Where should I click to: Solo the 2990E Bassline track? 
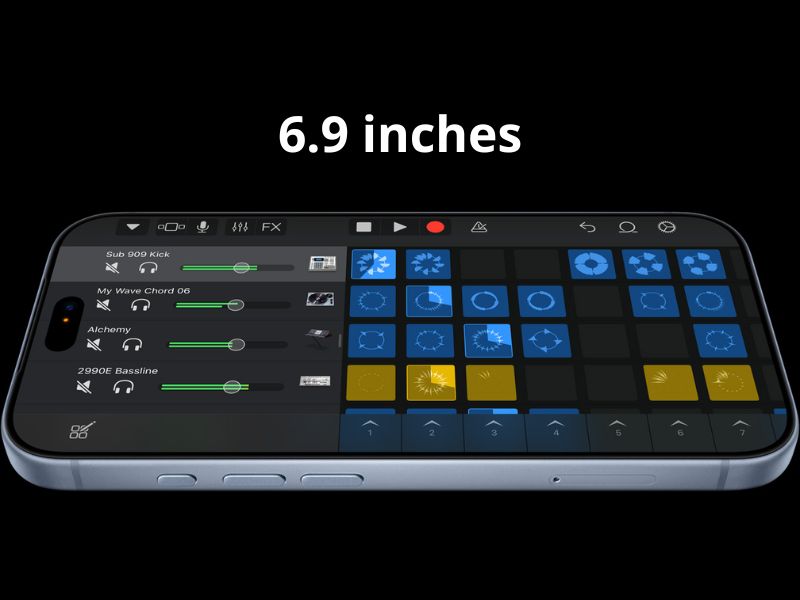click(123, 387)
